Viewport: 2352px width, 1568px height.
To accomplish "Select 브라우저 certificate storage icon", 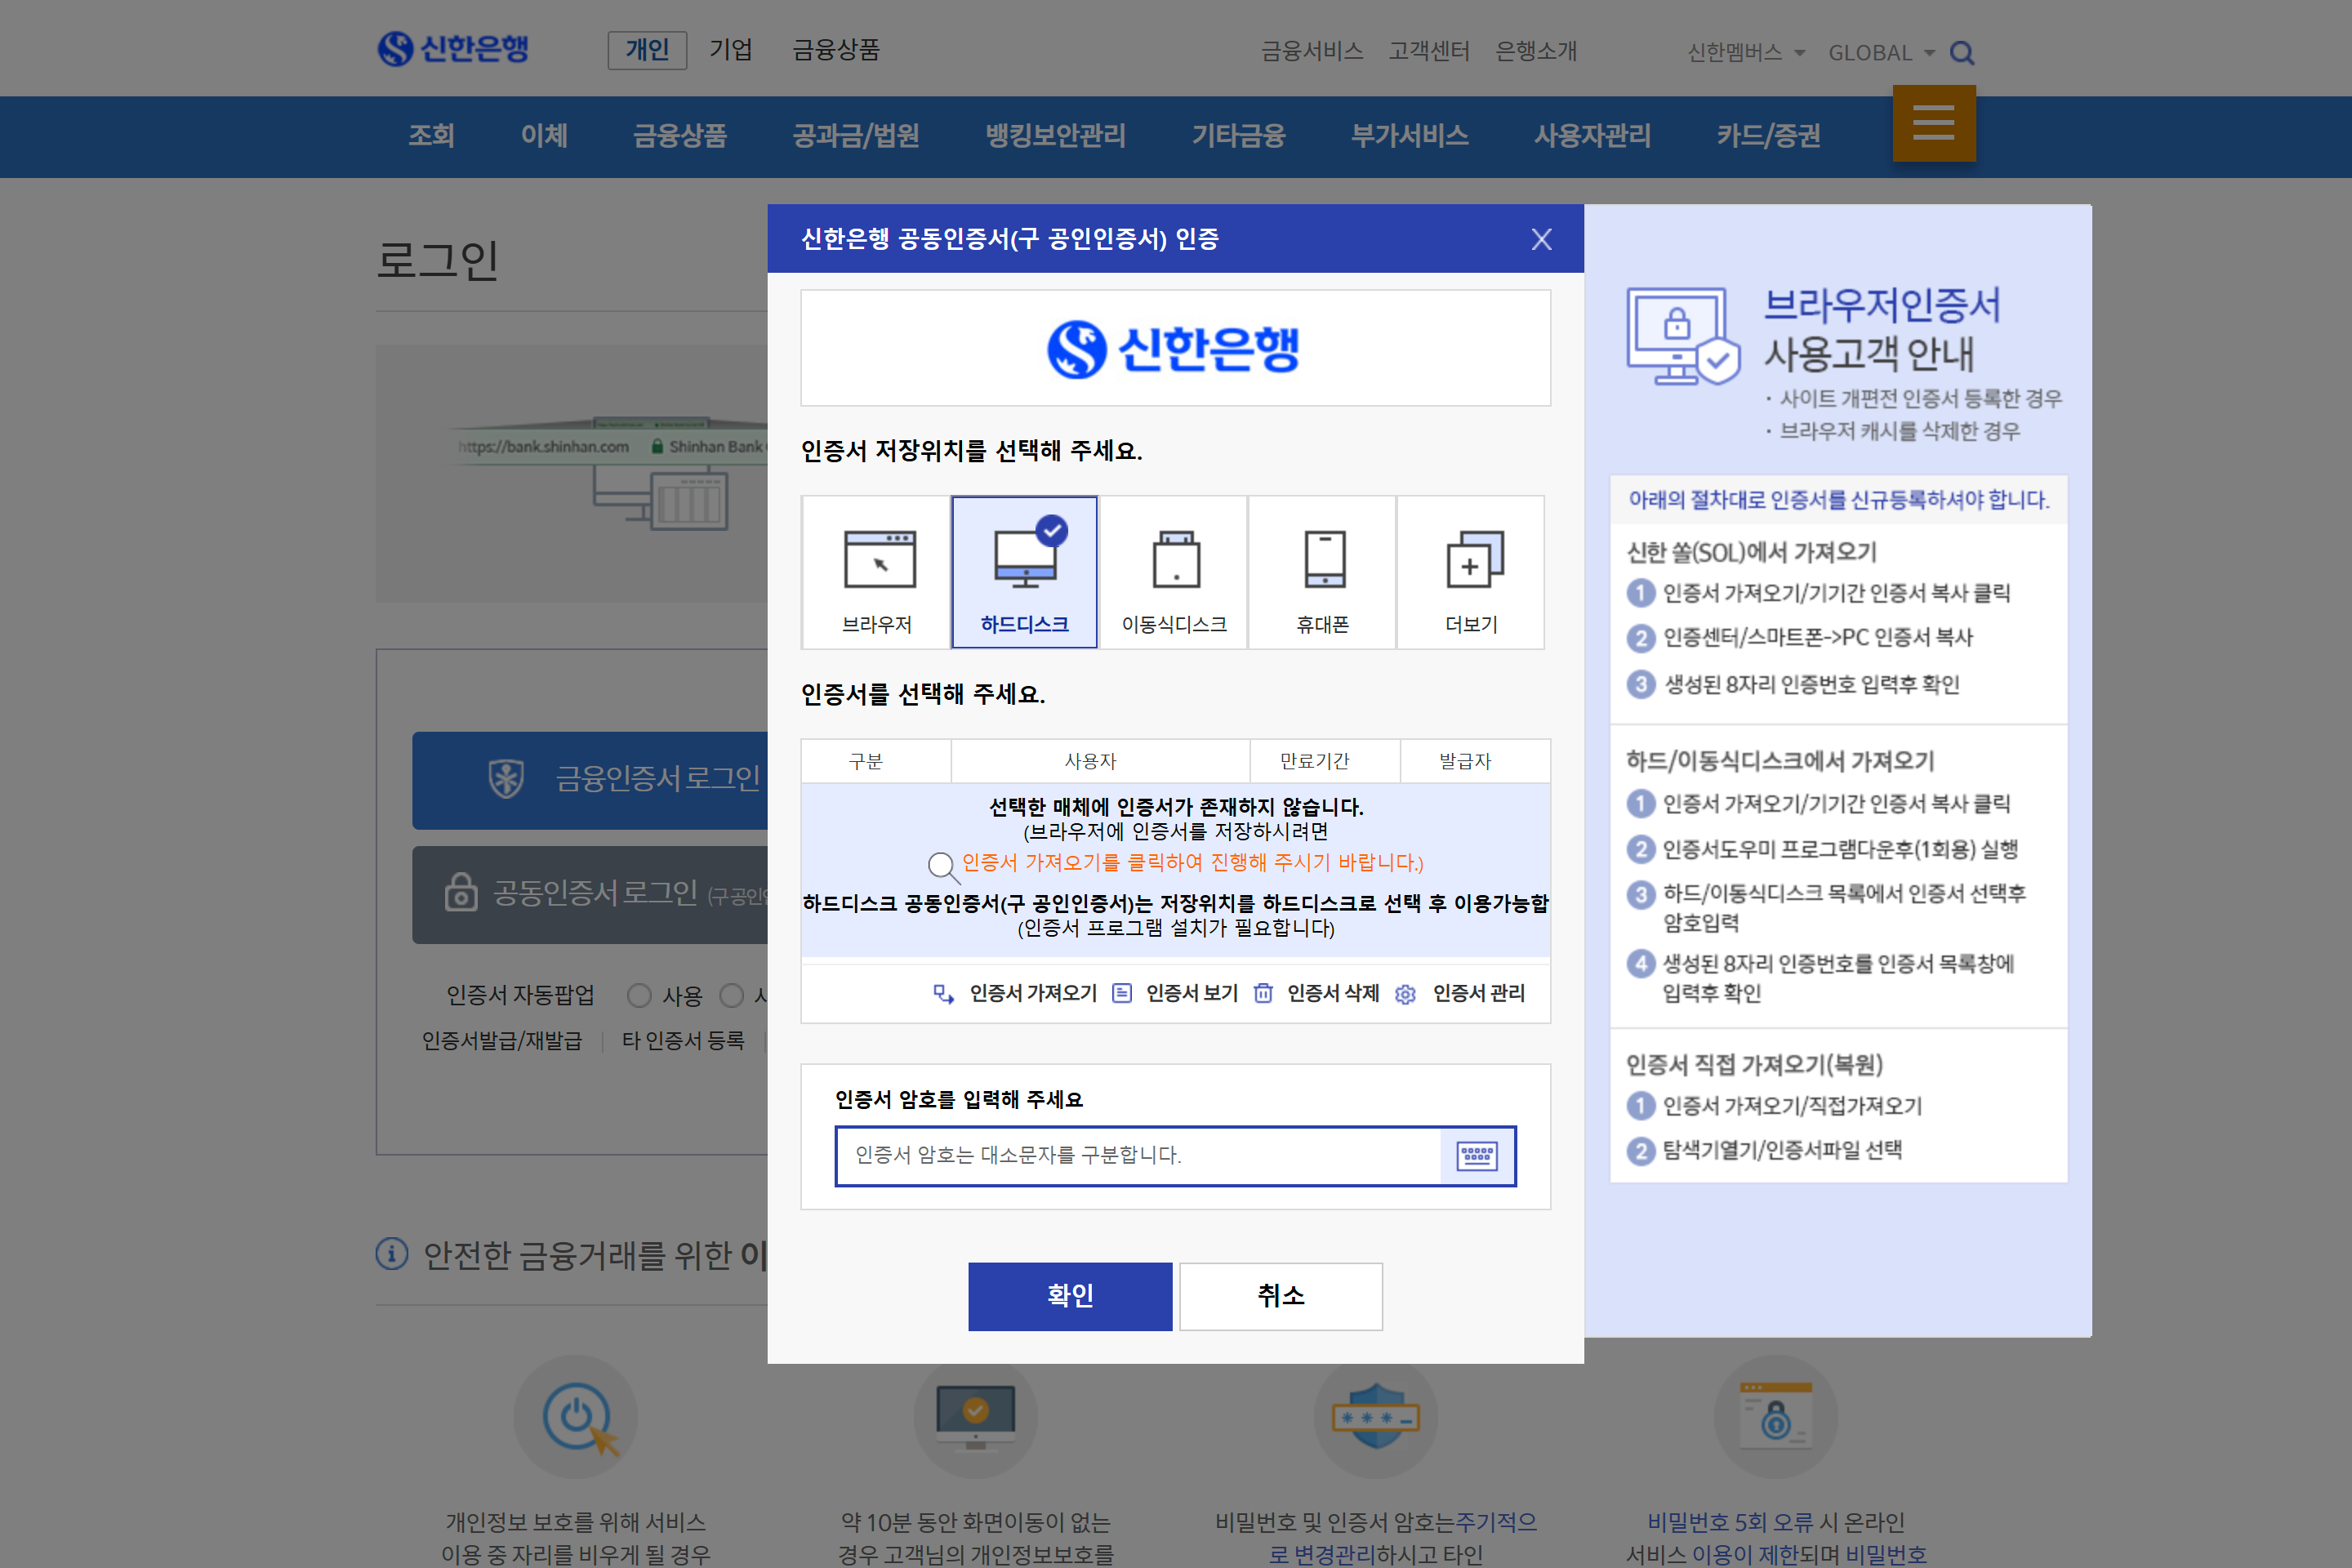I will (877, 572).
